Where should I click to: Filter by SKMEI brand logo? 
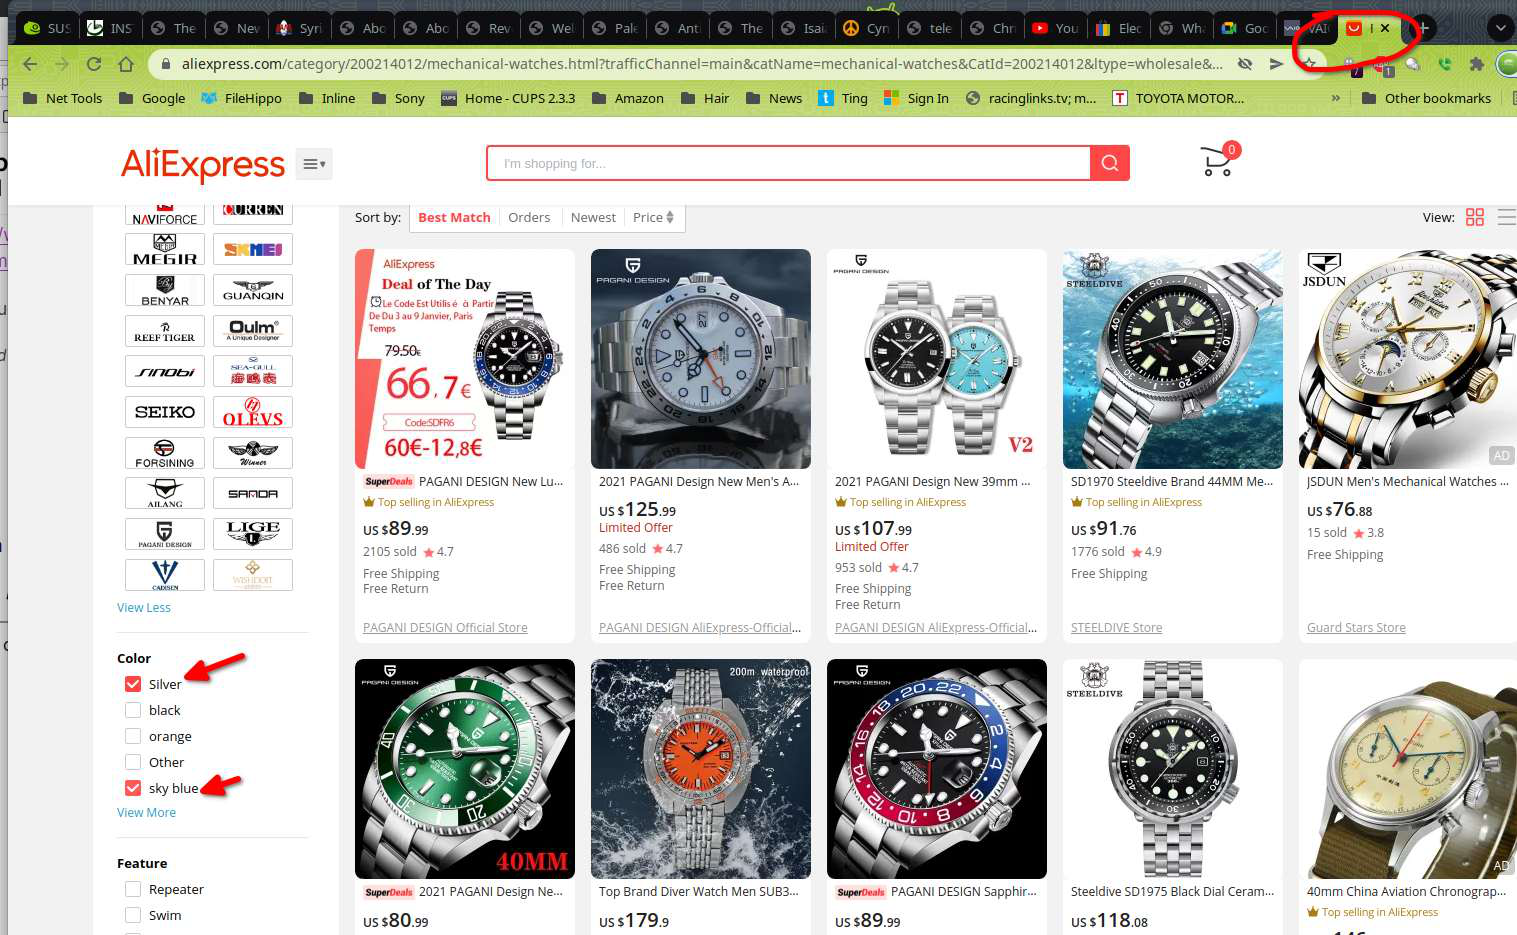(253, 249)
